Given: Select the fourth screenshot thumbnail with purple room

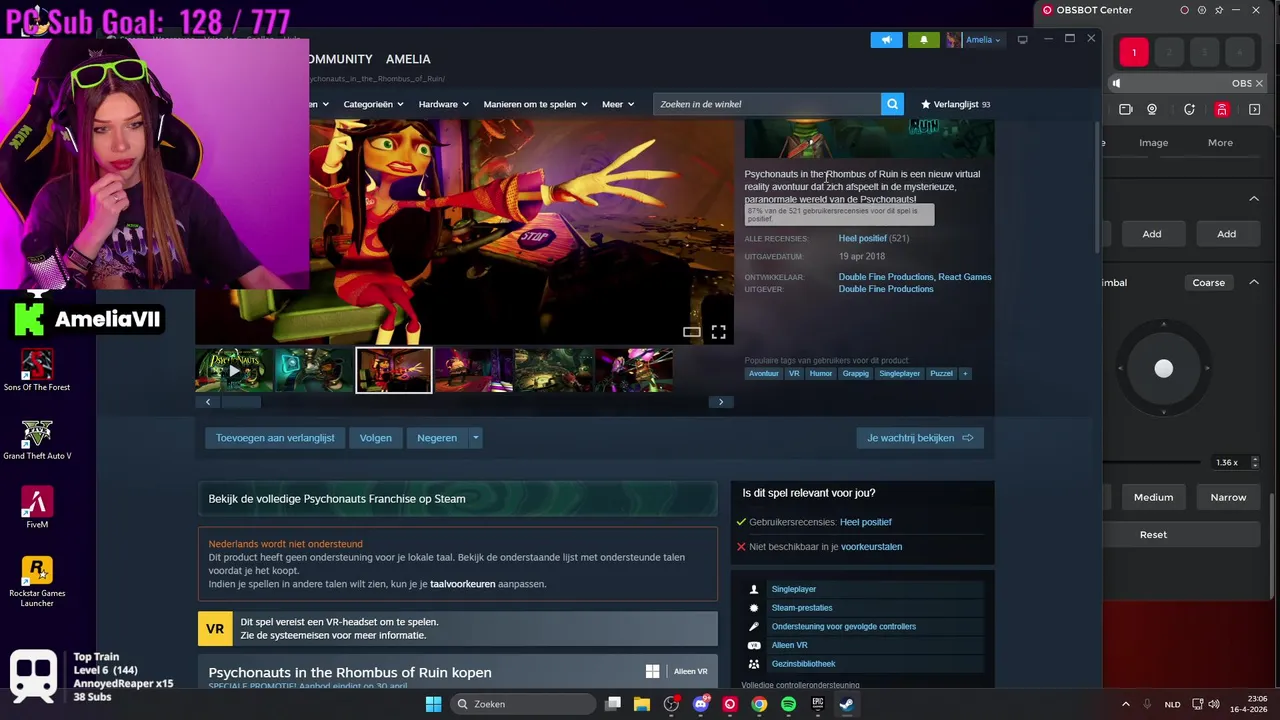Looking at the screenshot, I should pyautogui.click(x=474, y=370).
